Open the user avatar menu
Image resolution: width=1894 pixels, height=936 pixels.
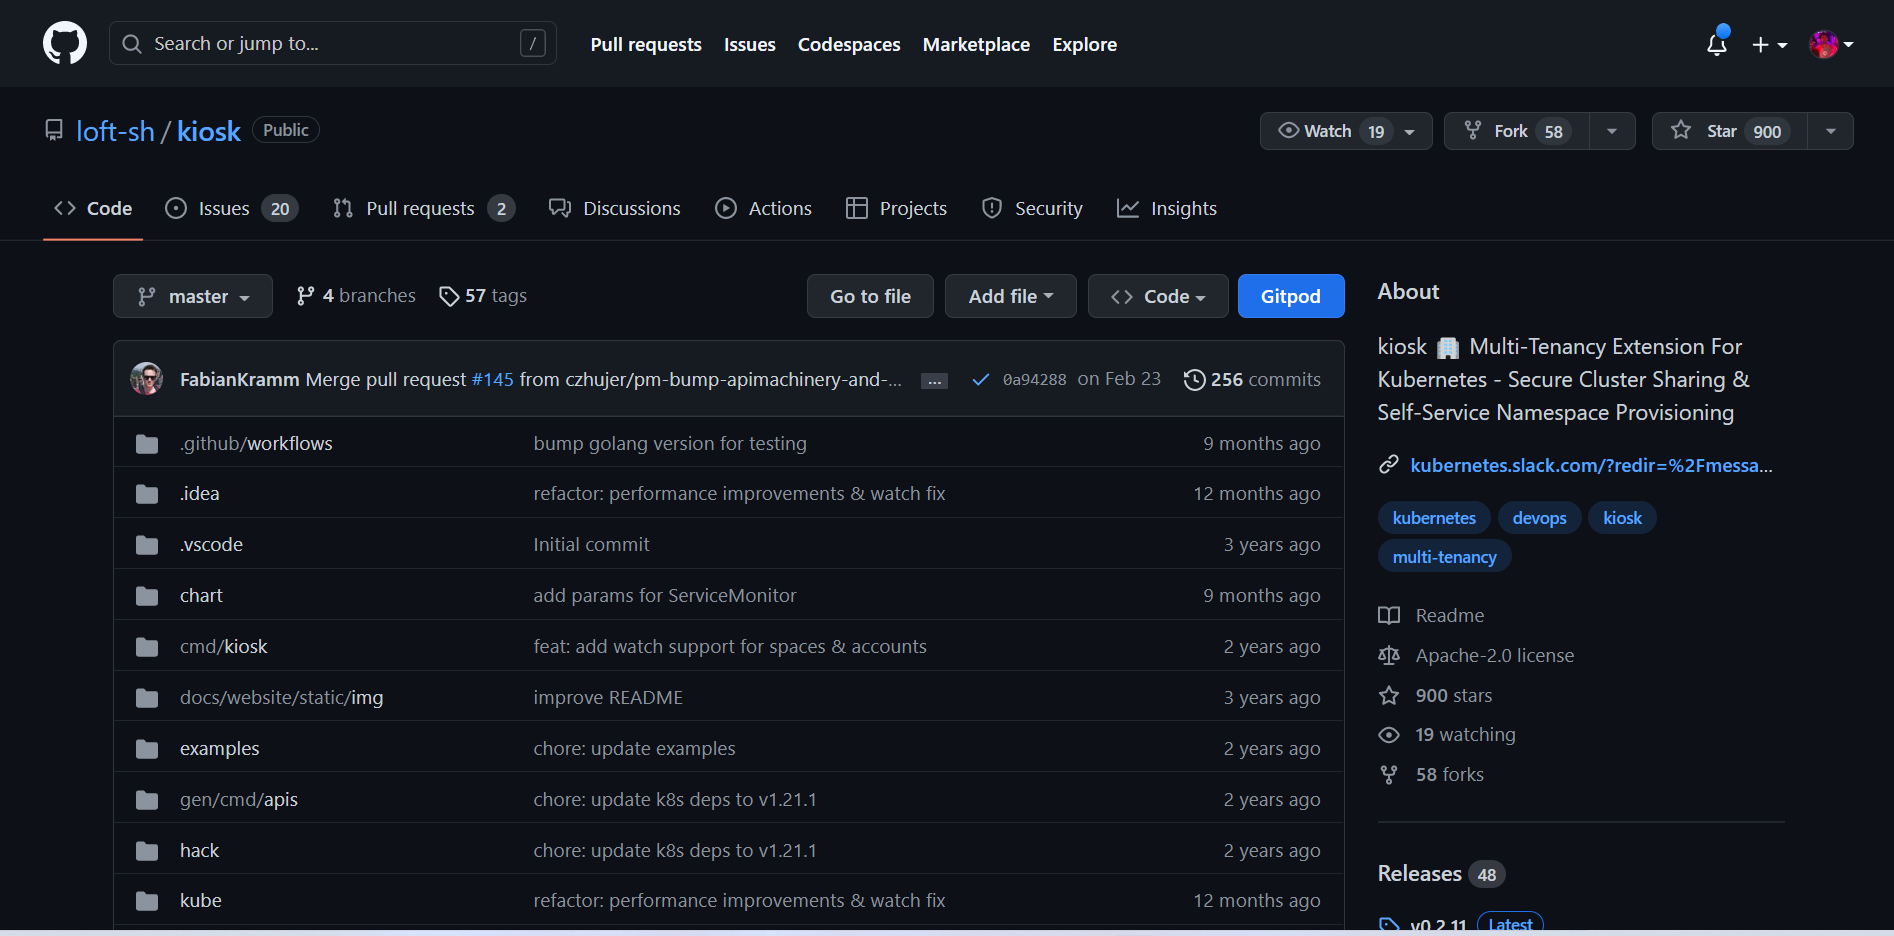[1831, 44]
